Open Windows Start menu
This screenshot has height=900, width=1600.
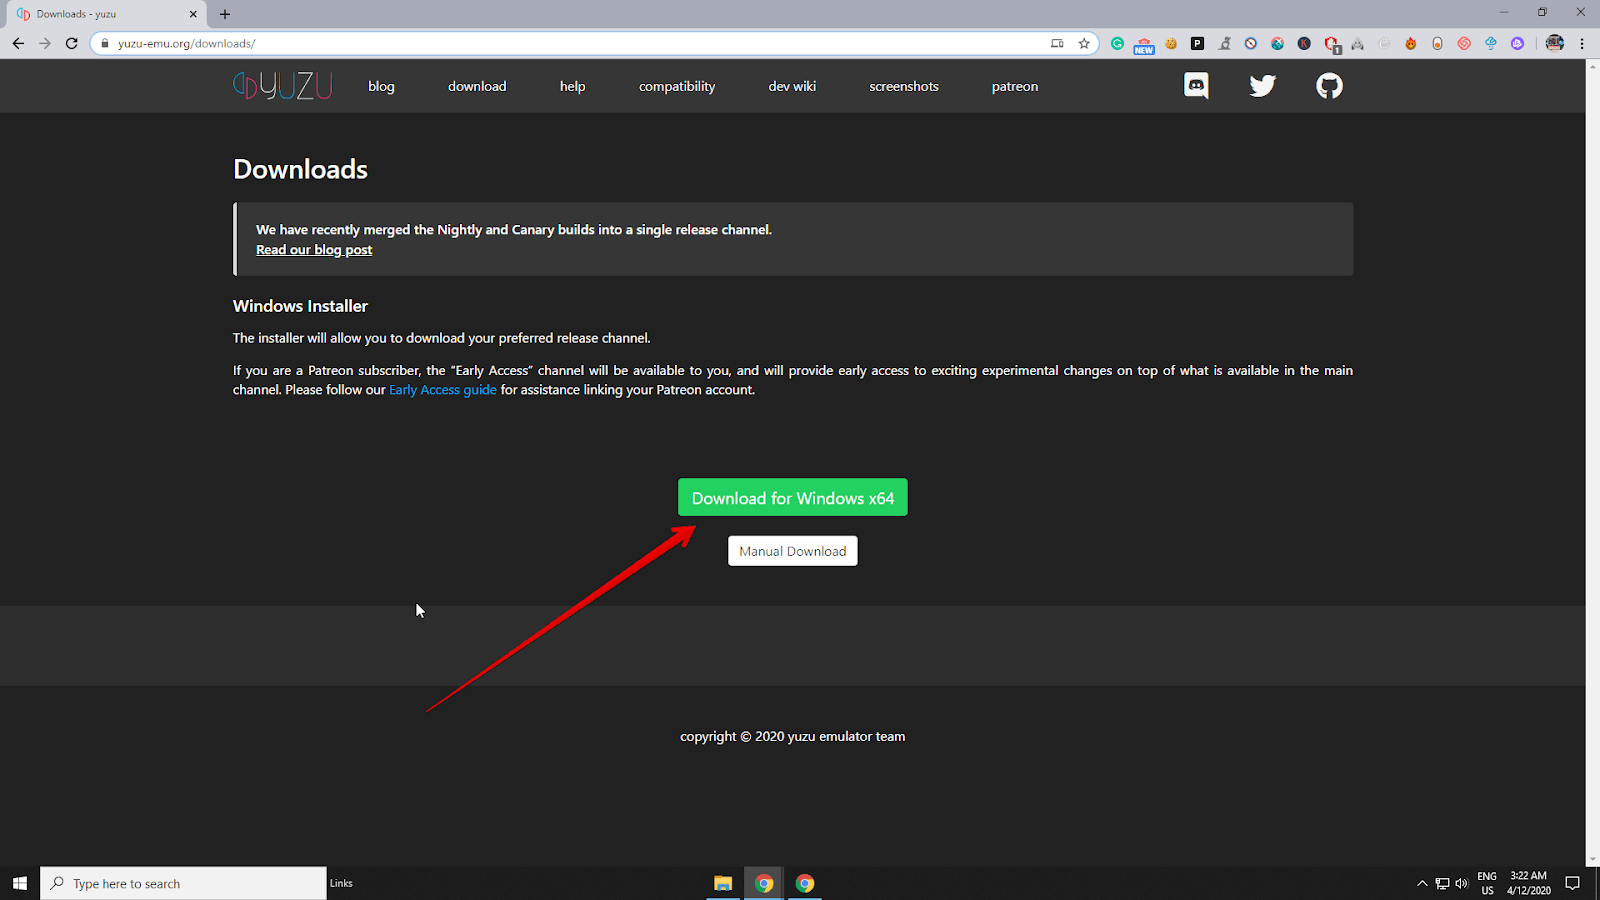click(x=20, y=883)
